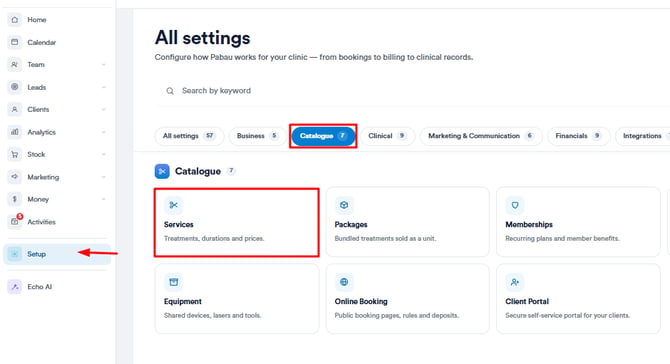Select the Setup sidebar icon
The width and height of the screenshot is (670, 364).
[15, 254]
